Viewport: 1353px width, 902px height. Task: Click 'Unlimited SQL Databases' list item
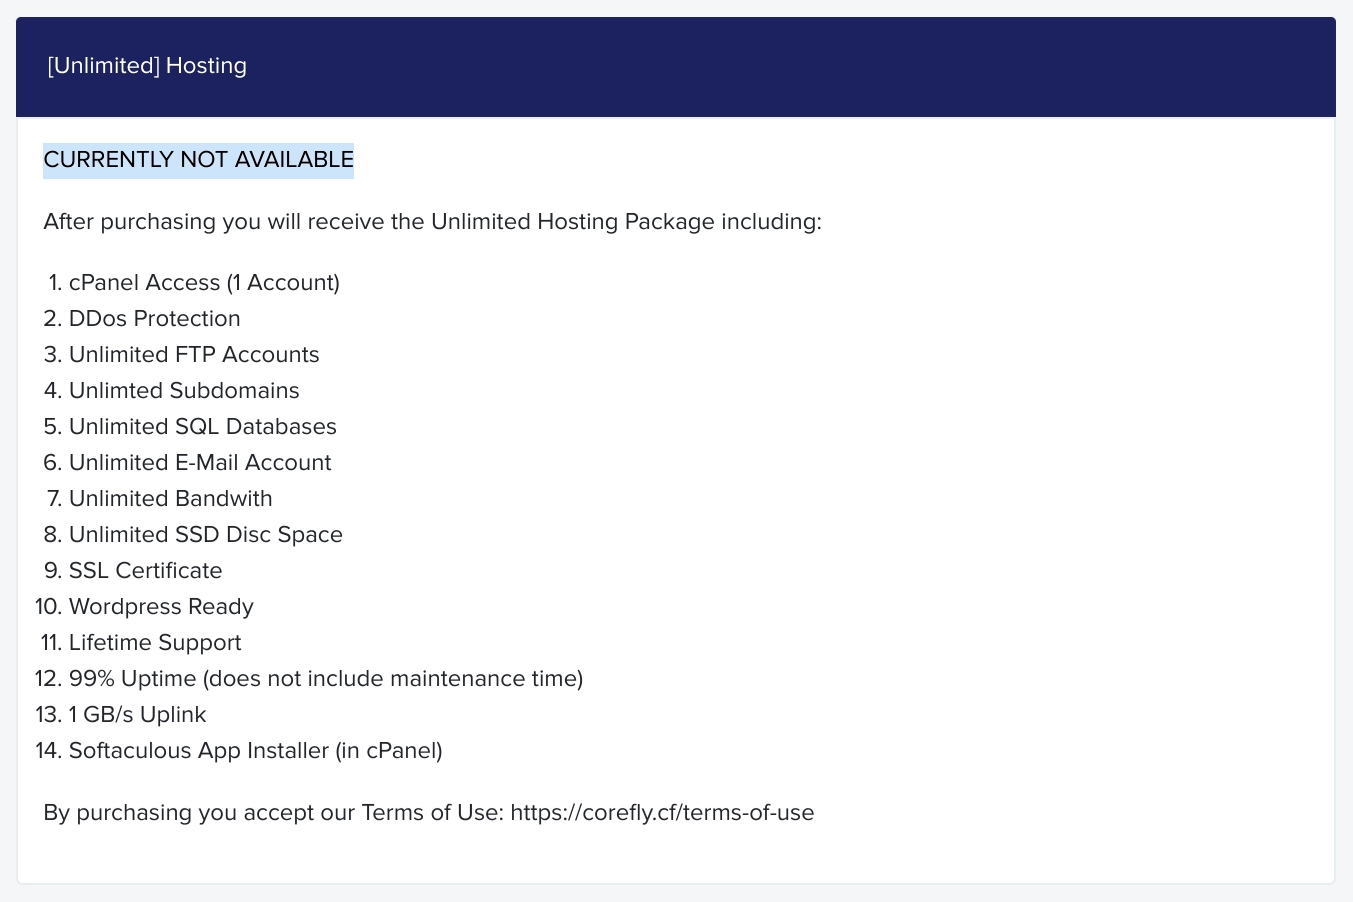tap(203, 427)
